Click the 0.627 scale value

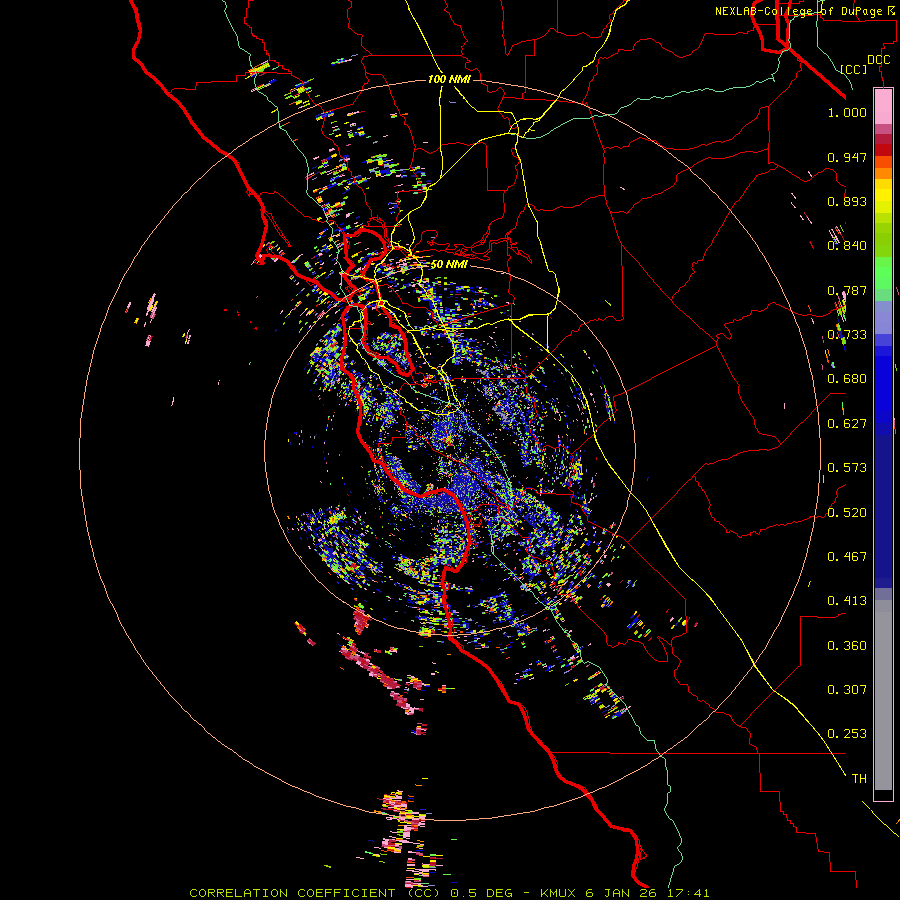[847, 424]
